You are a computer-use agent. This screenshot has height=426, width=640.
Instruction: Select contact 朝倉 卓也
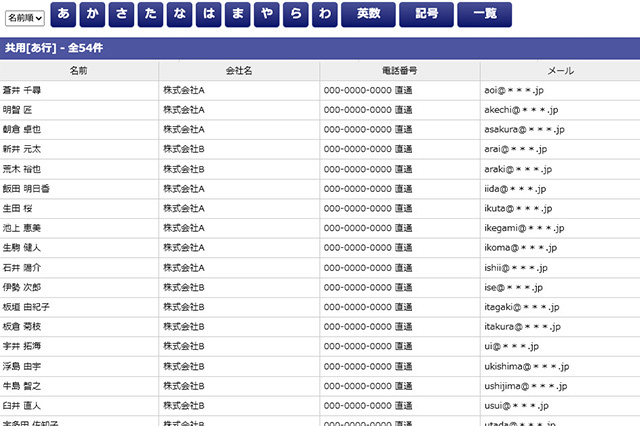(22, 129)
